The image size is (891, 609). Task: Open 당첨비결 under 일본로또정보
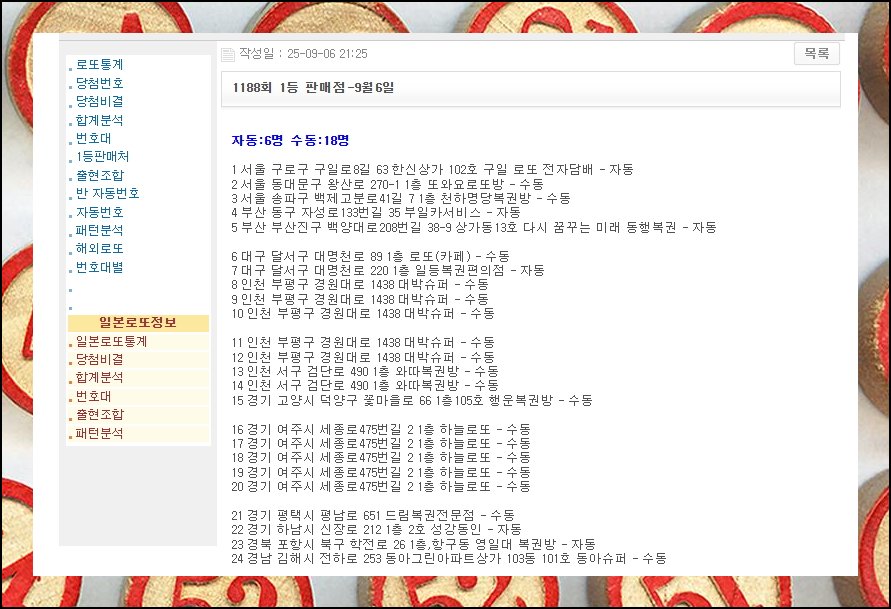click(x=99, y=359)
